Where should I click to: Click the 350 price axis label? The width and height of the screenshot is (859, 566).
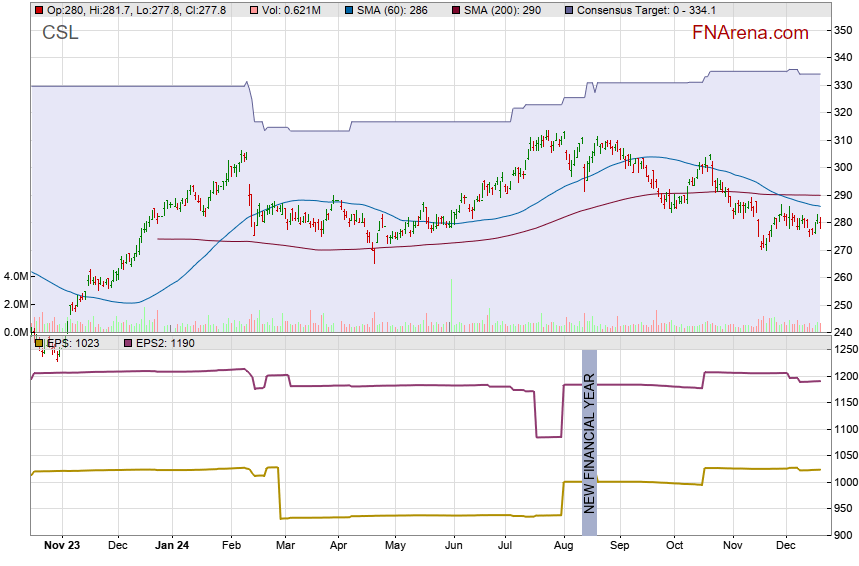click(x=843, y=31)
